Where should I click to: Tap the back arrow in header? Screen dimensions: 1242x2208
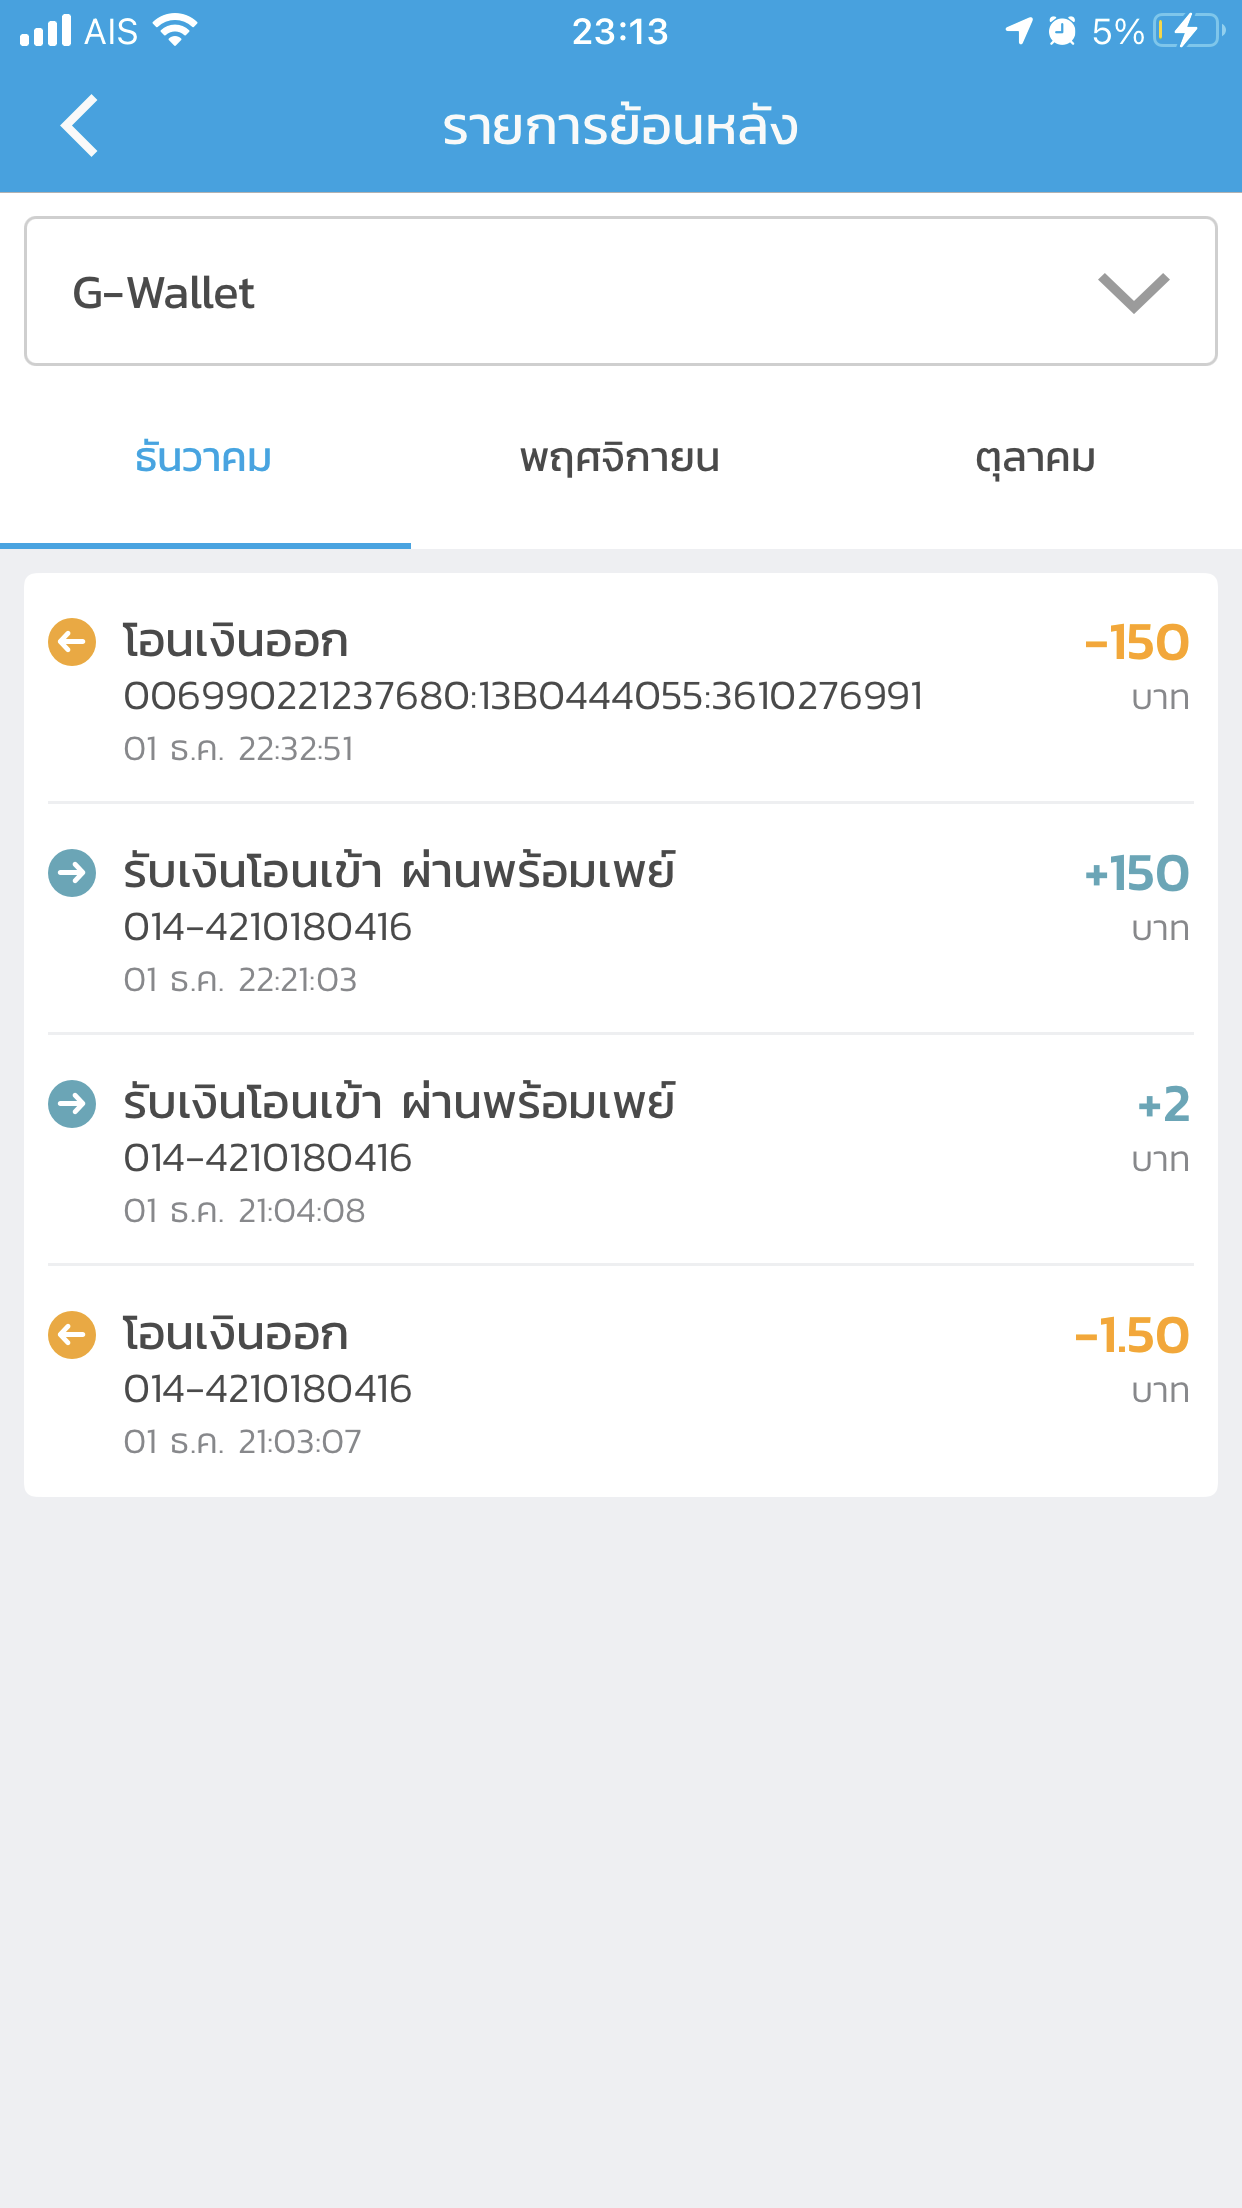pyautogui.click(x=79, y=126)
